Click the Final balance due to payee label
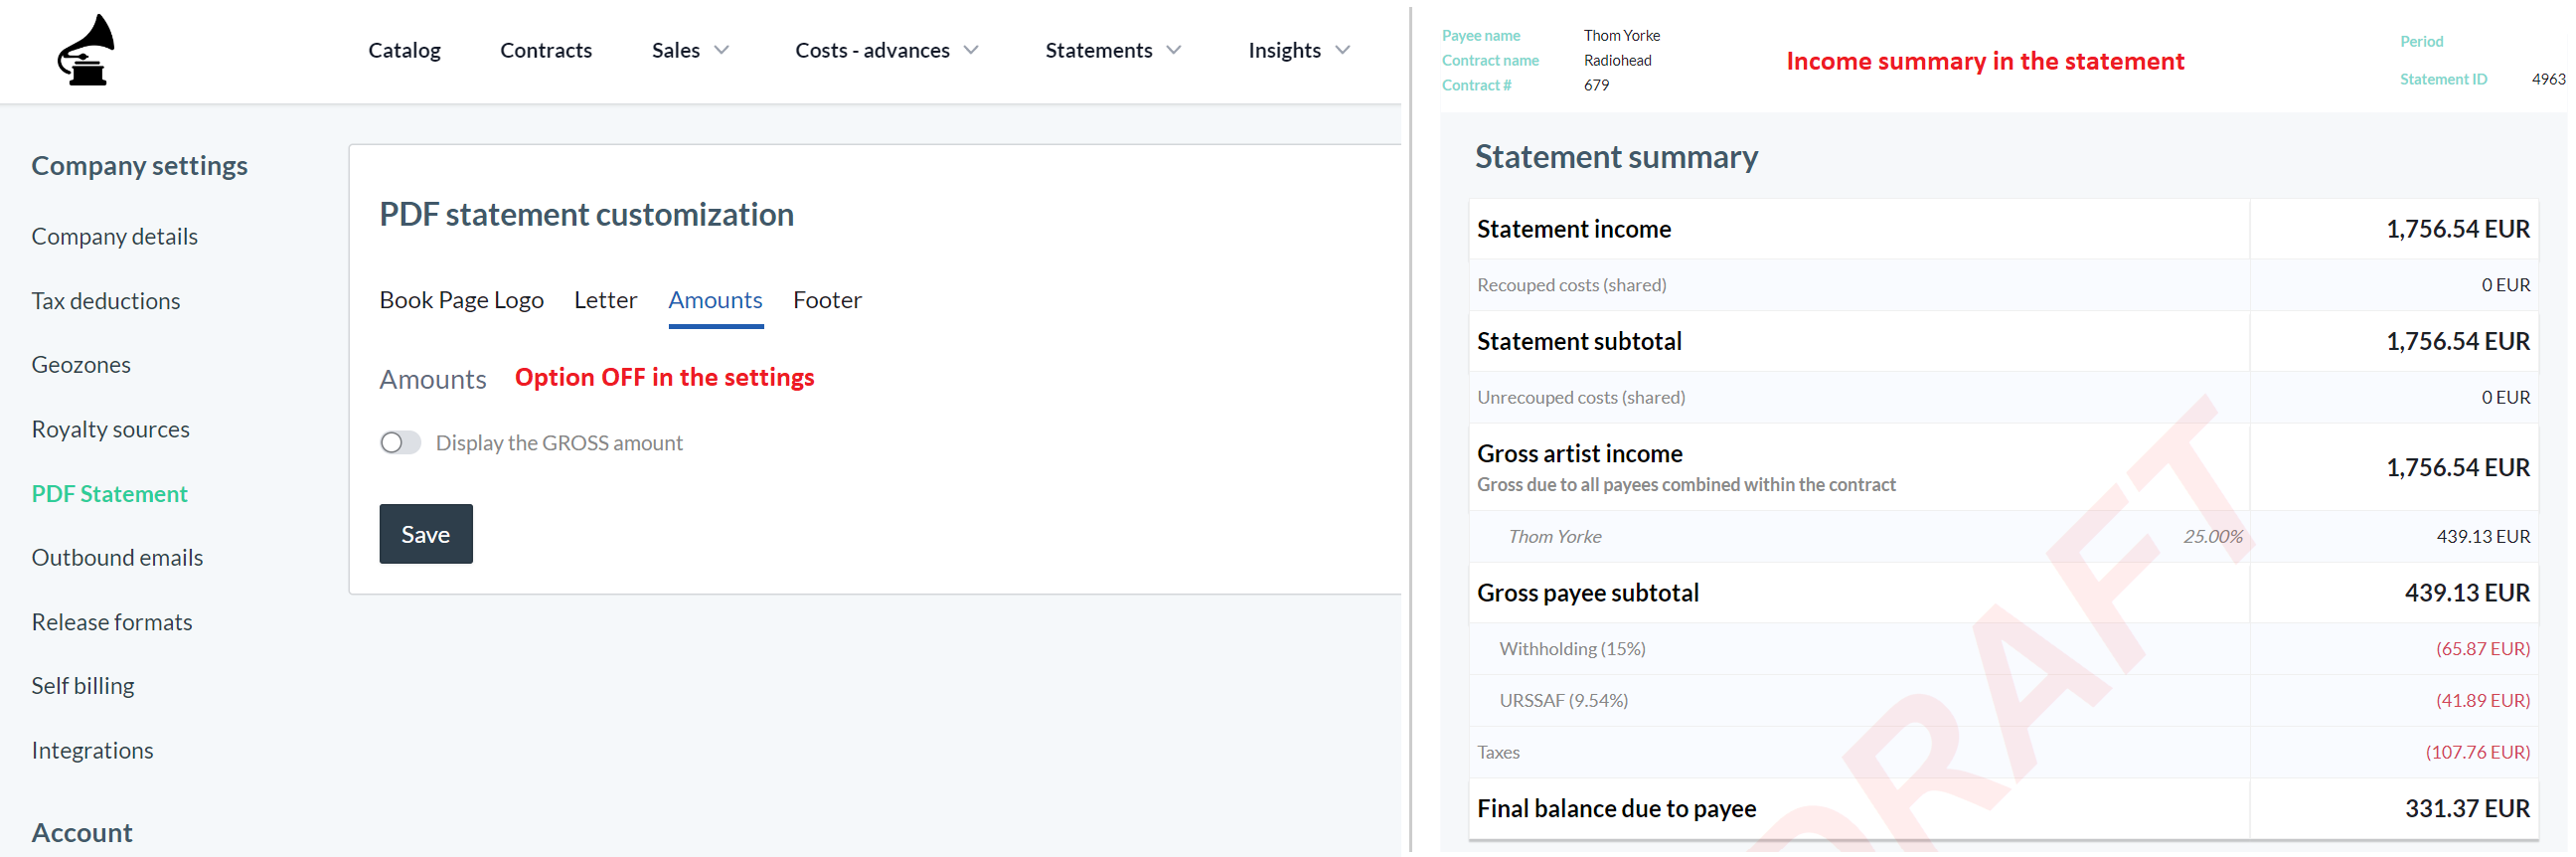The width and height of the screenshot is (2576, 857). [x=1616, y=809]
